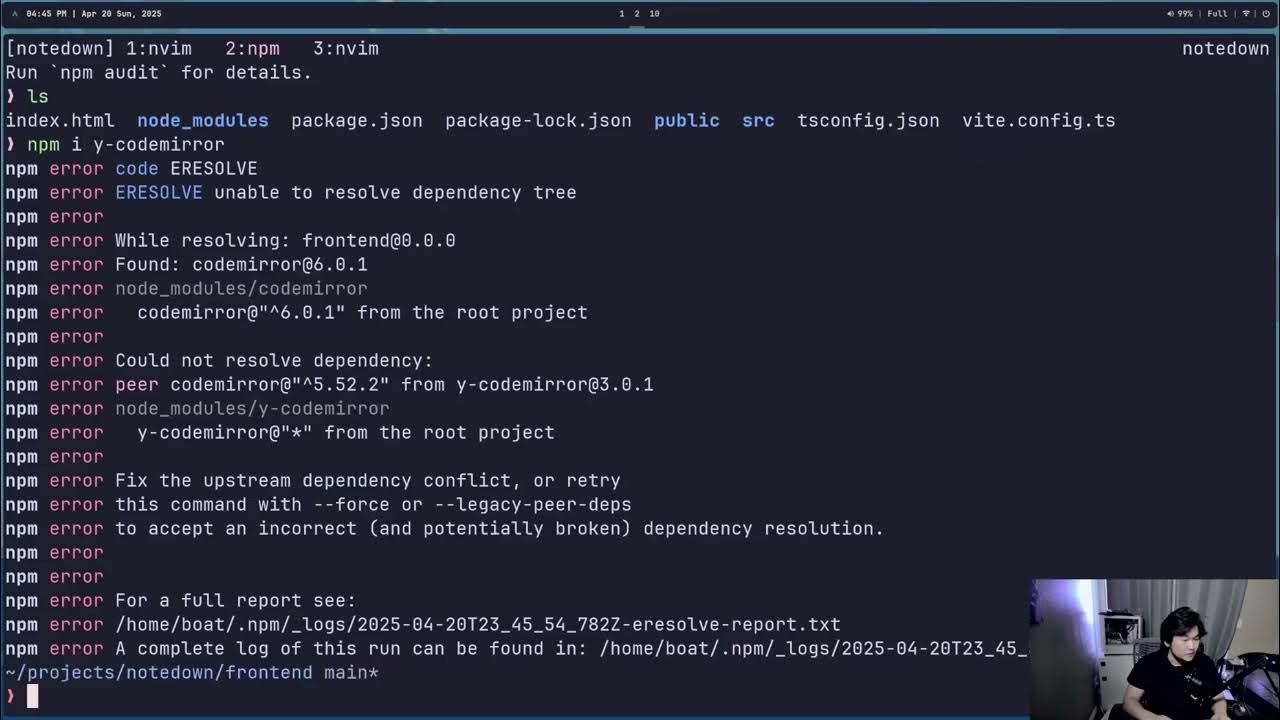Click the prompt arrow before npm i

pyautogui.click(x=11, y=145)
